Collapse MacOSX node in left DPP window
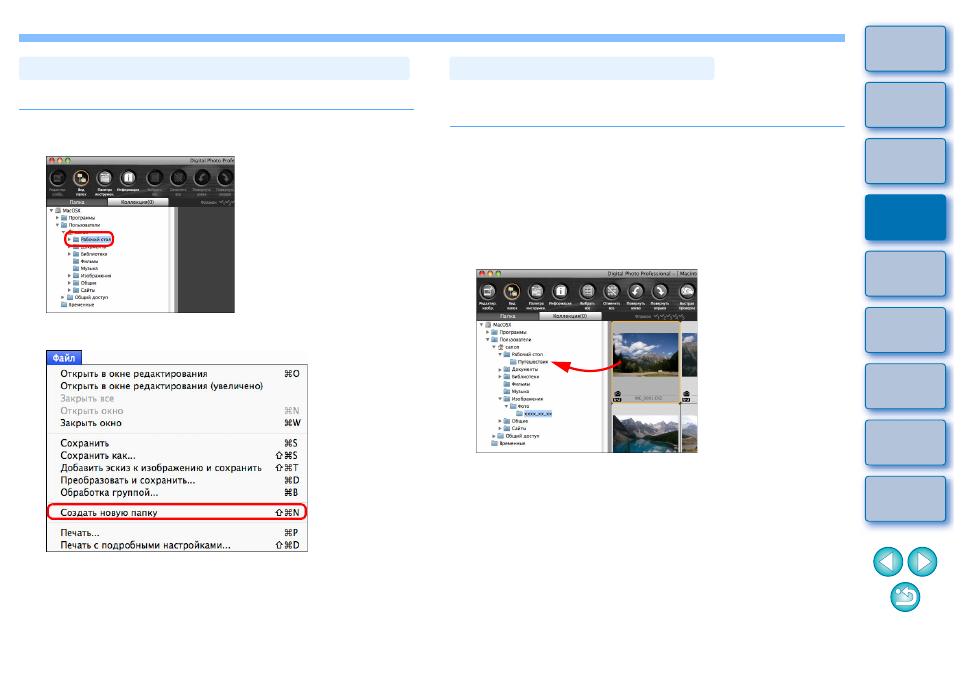The image size is (954, 674). (52, 210)
